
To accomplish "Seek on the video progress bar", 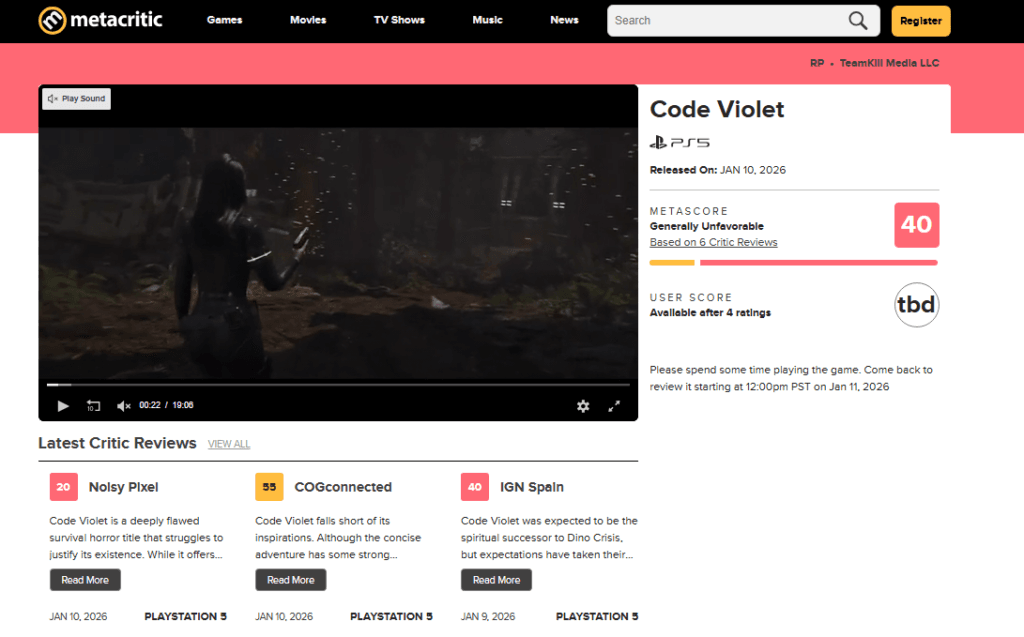I will [x=338, y=384].
